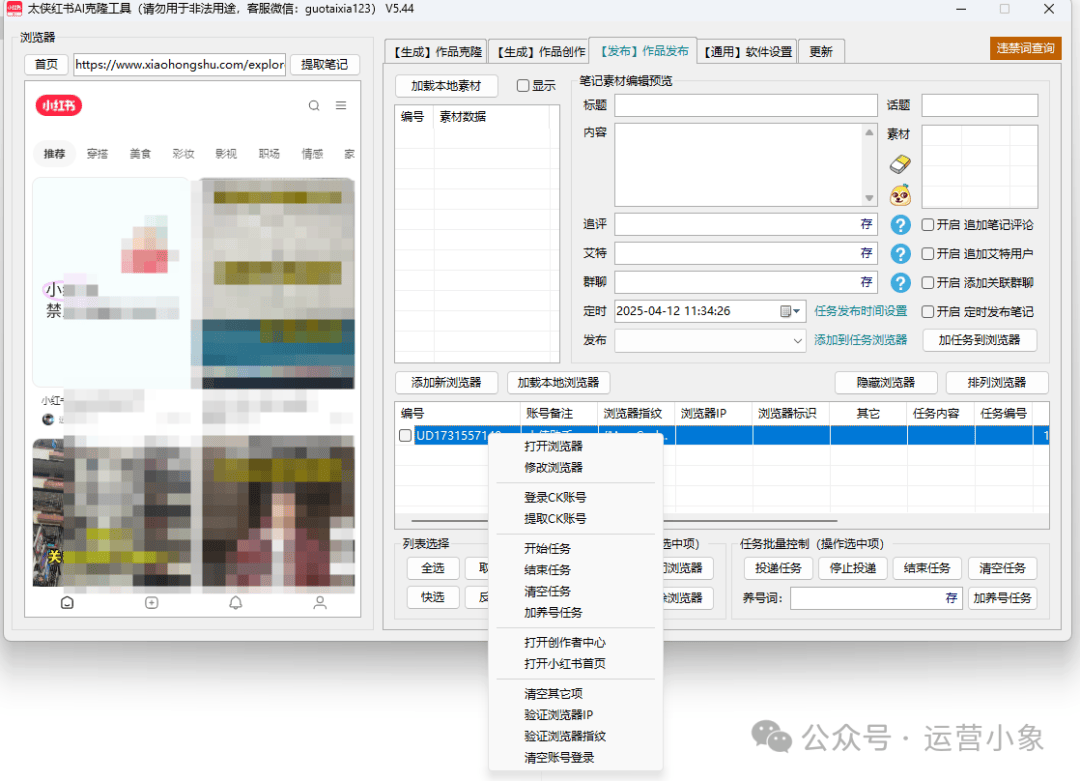Toggle the 显示 checkbox
Screen dimensions: 1080x781
523,85
